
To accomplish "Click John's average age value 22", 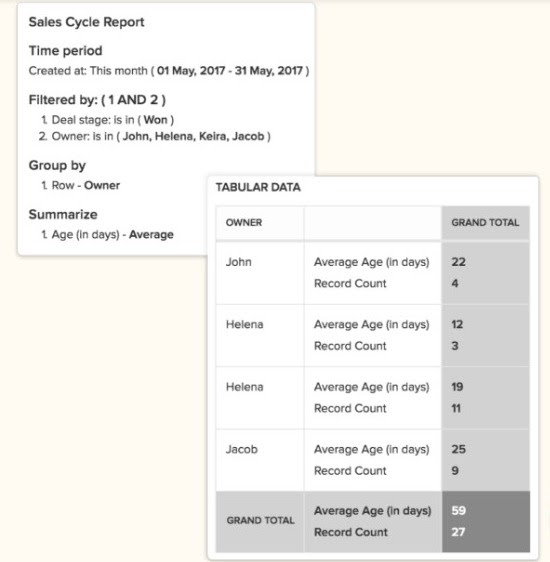I will coord(459,262).
